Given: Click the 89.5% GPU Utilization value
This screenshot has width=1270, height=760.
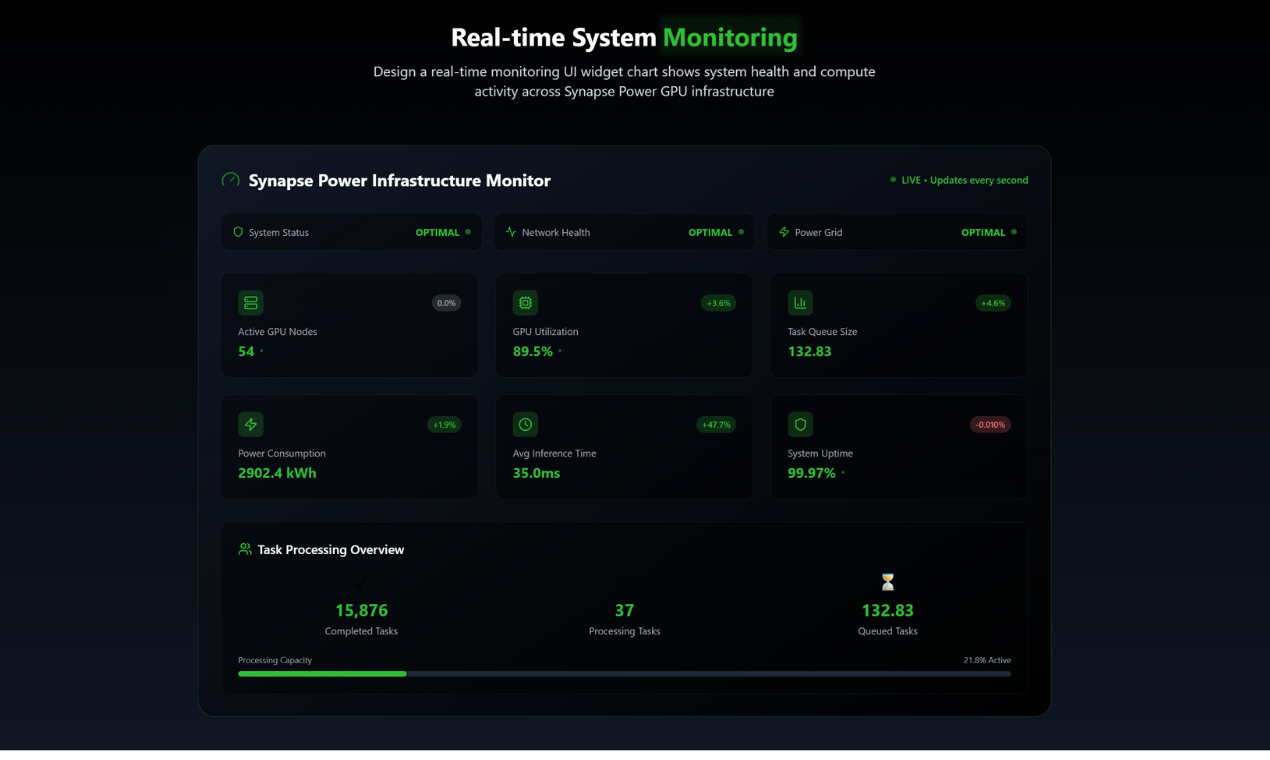Looking at the screenshot, I should 533,351.
